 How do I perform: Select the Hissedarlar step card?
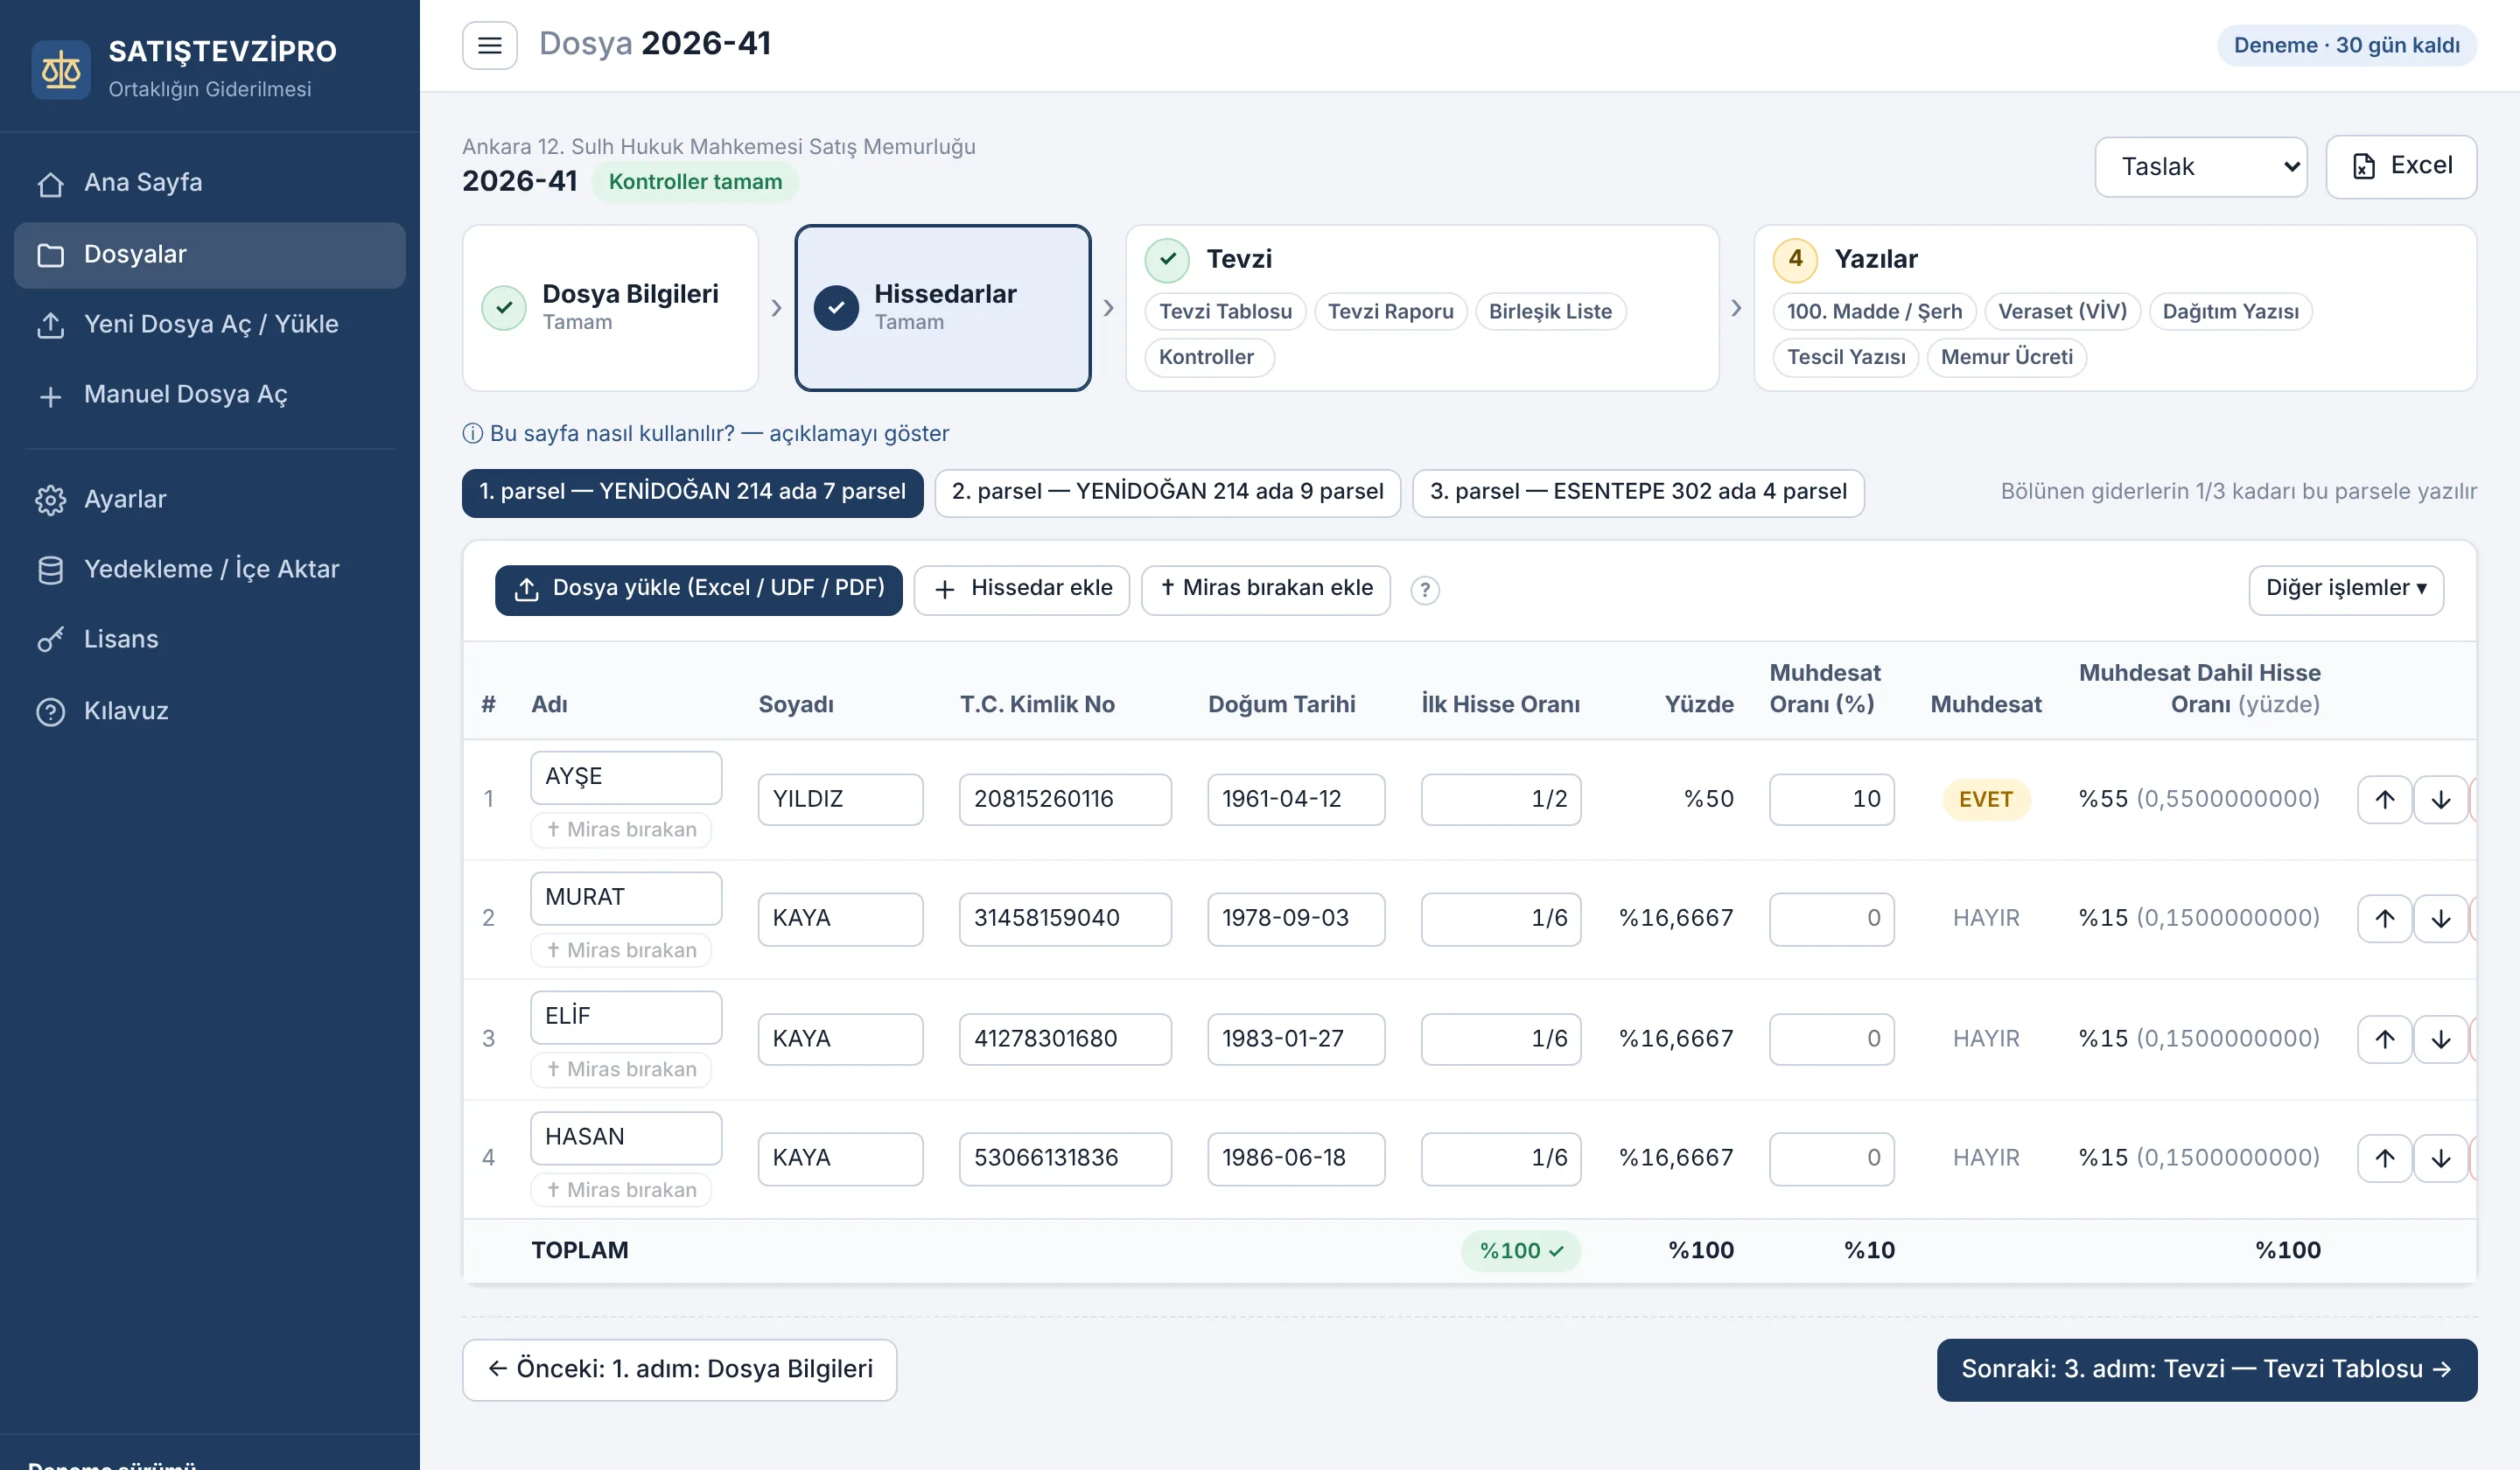(x=942, y=307)
